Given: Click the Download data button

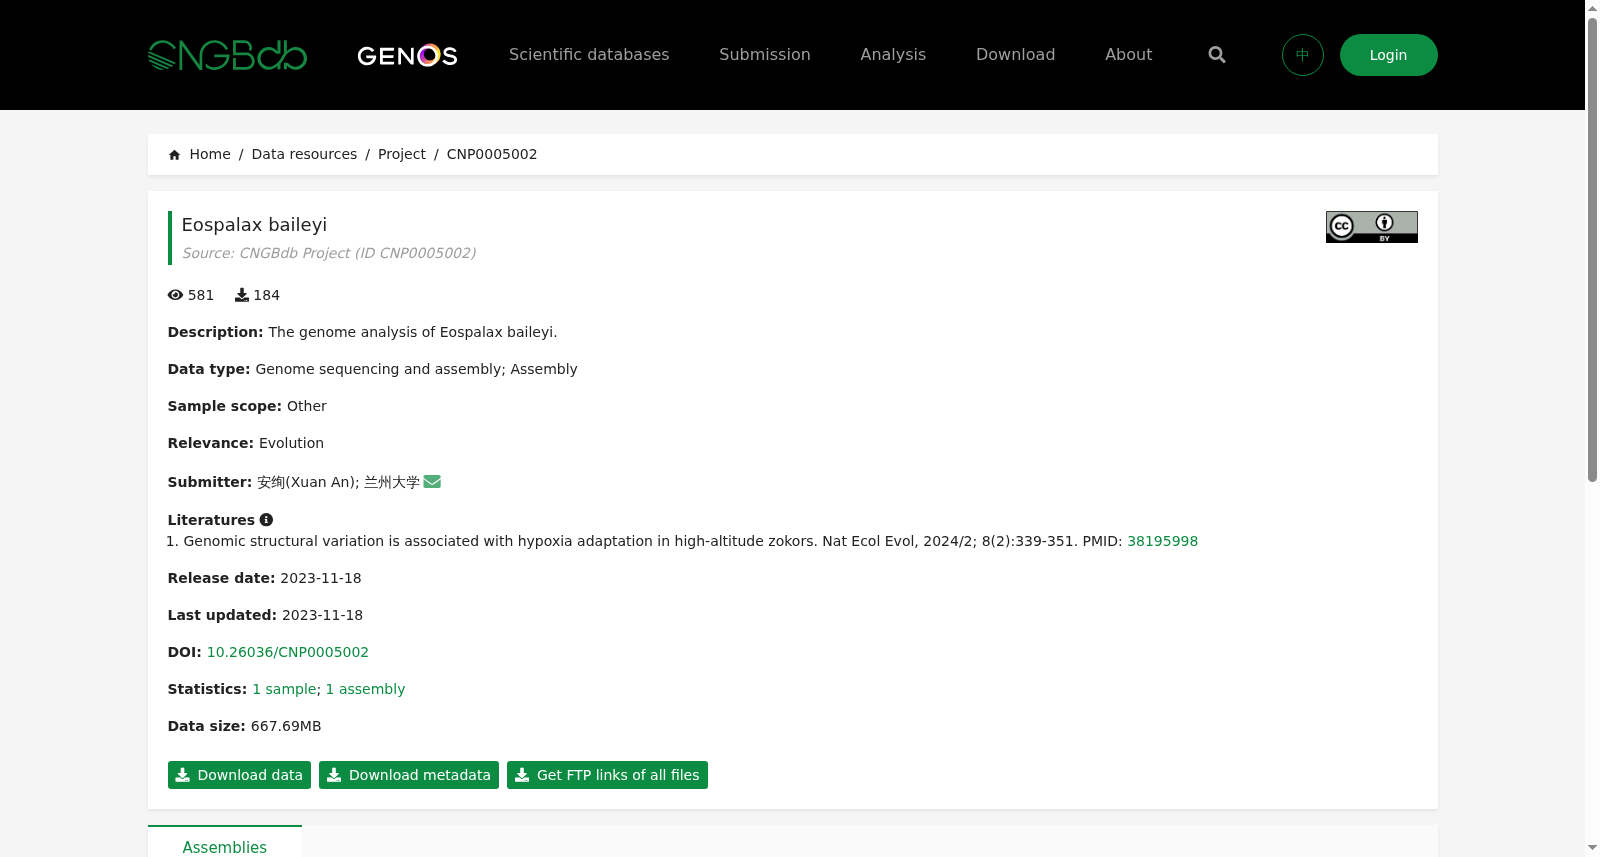Looking at the screenshot, I should point(239,775).
